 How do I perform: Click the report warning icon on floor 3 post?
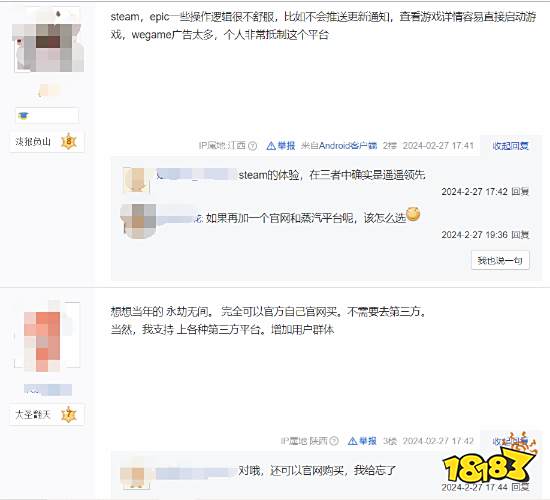[x=352, y=441]
